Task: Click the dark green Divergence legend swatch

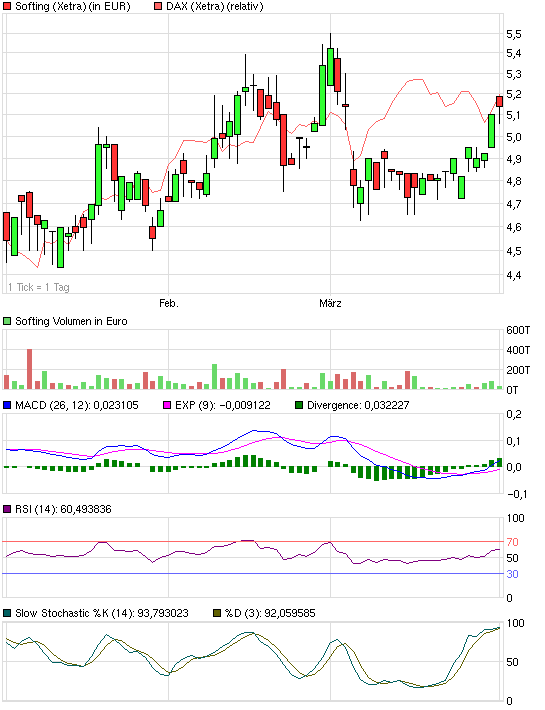Action: [299, 405]
